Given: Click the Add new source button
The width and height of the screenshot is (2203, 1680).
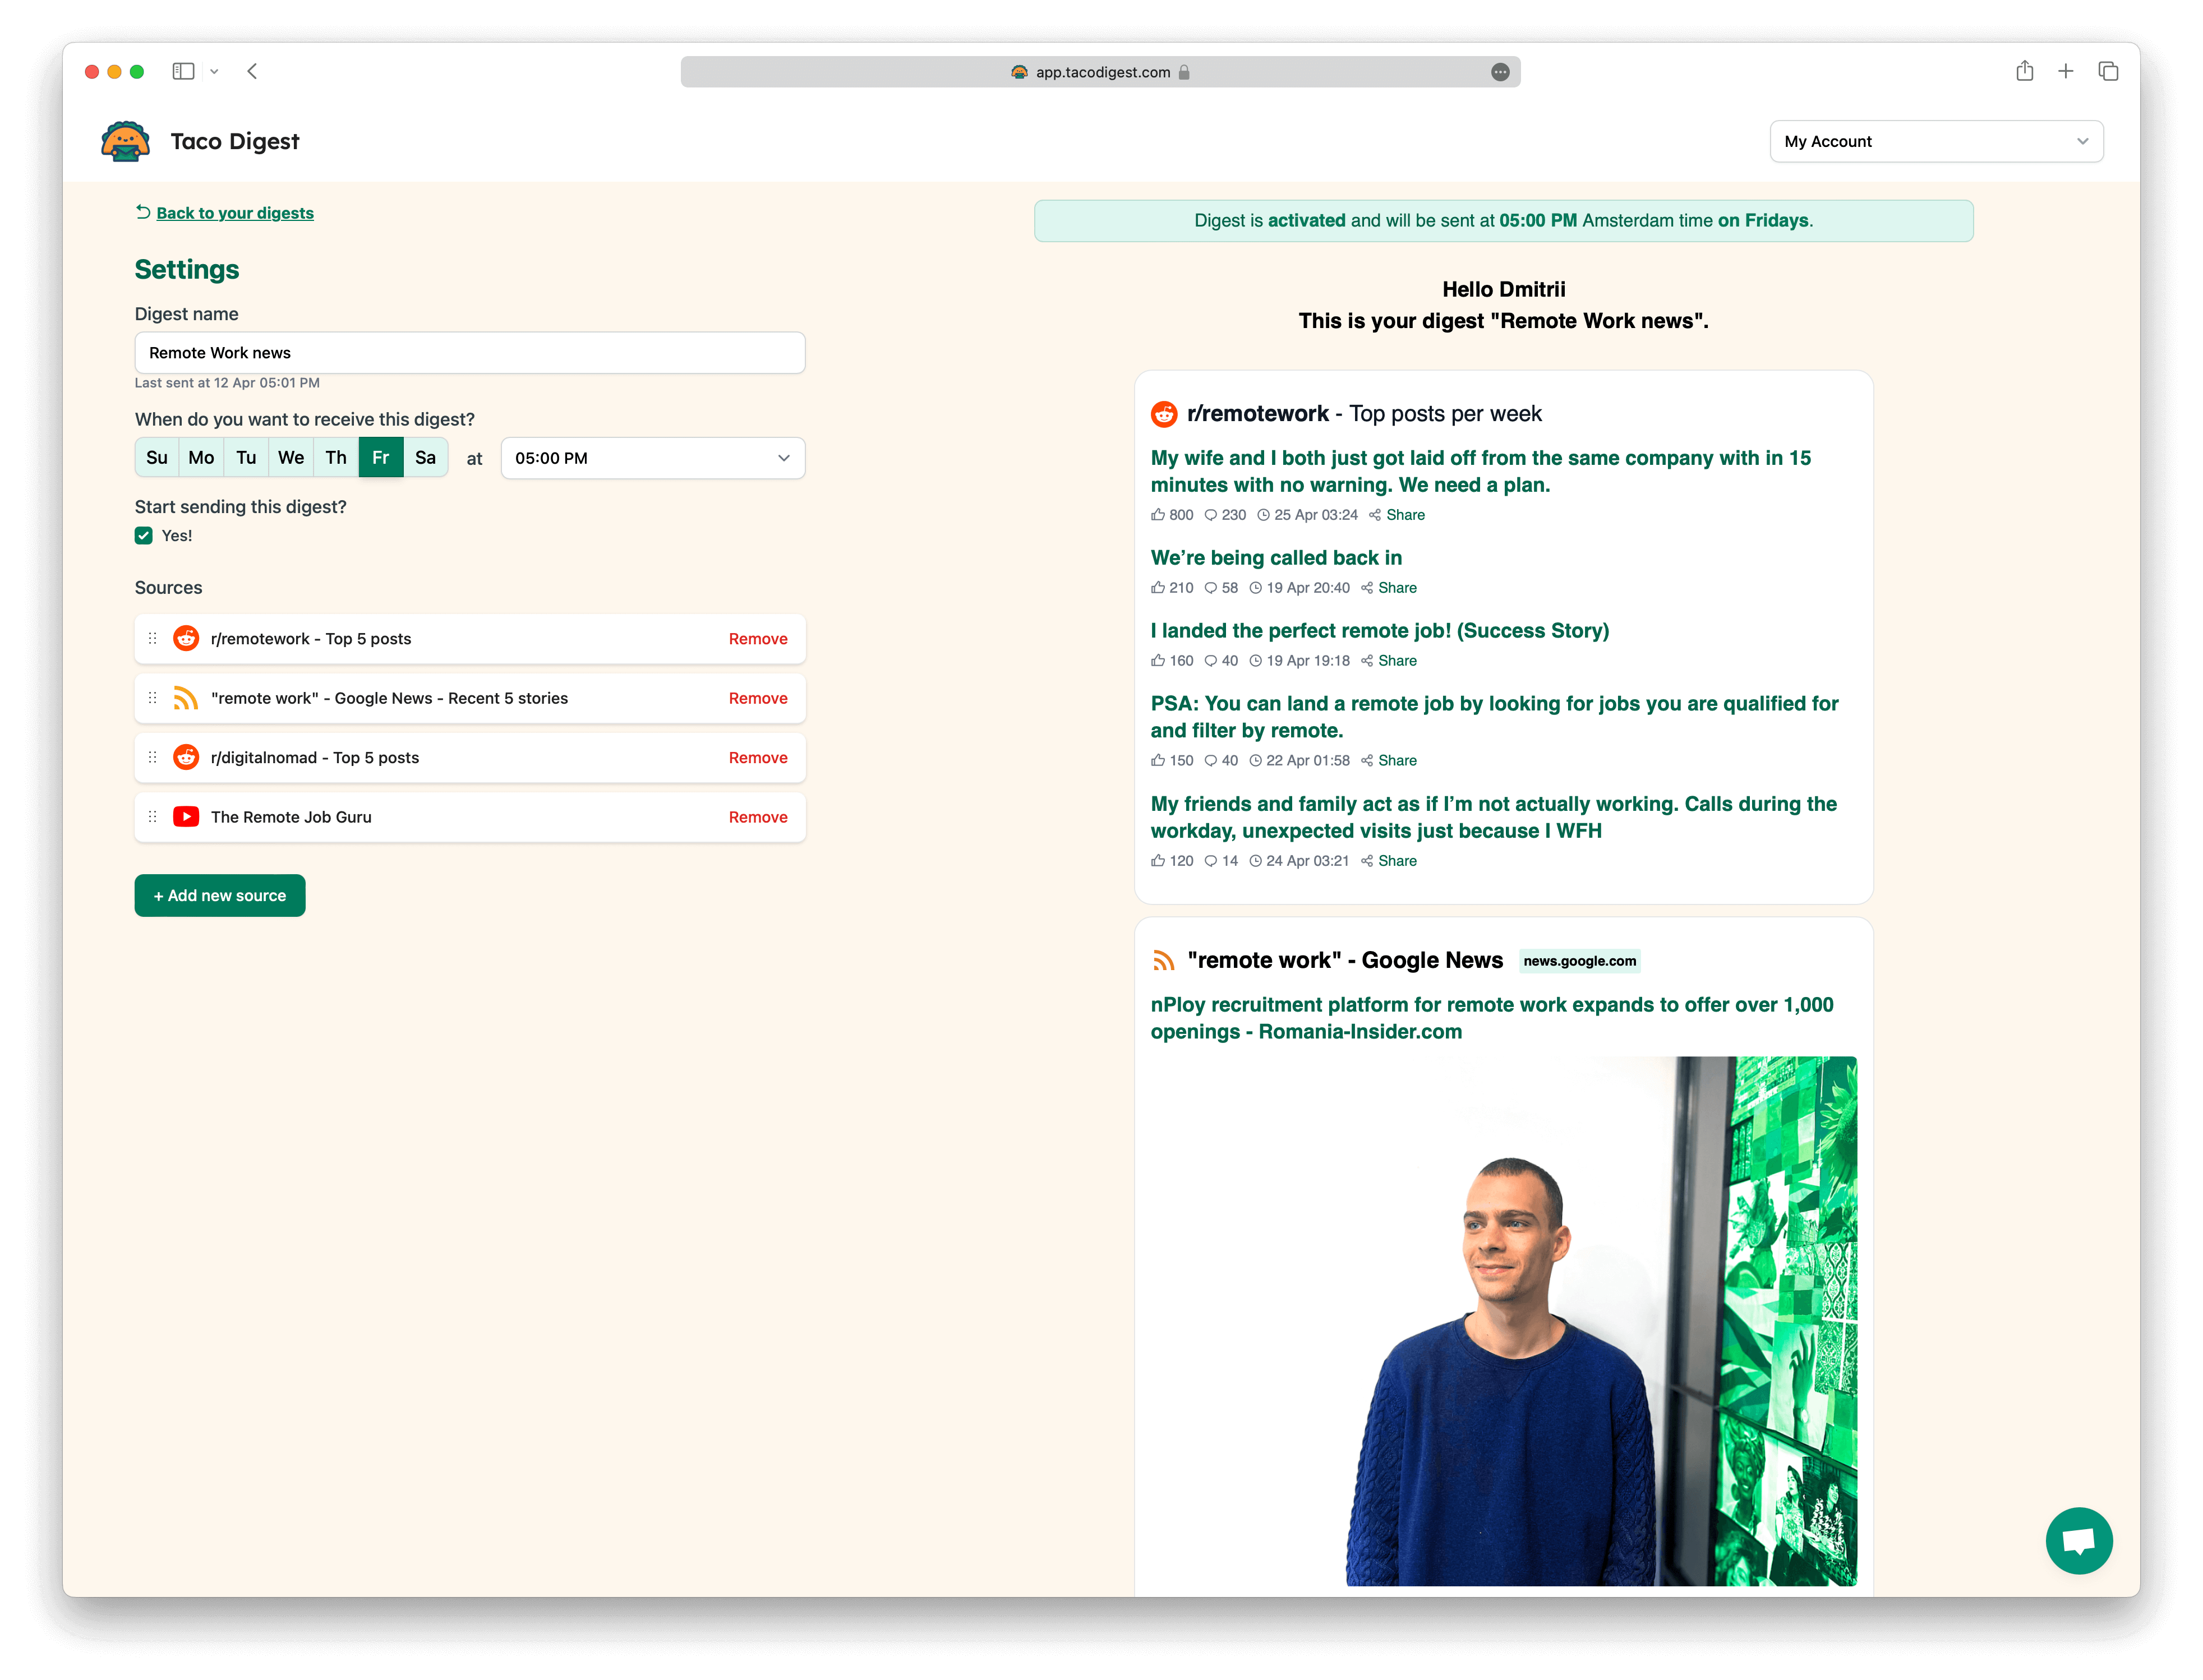Looking at the screenshot, I should (220, 896).
